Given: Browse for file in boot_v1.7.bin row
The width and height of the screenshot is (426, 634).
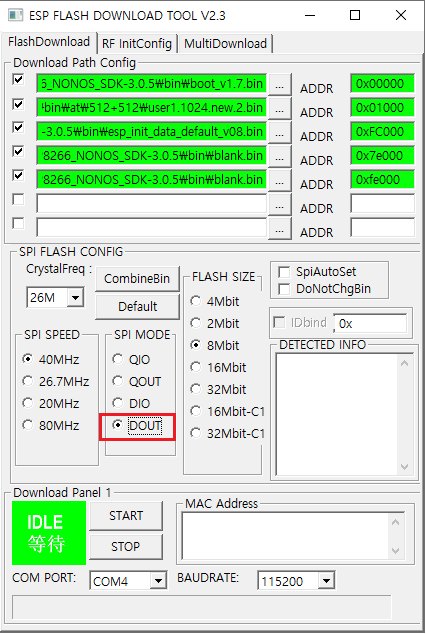Looking at the screenshot, I should 280,85.
